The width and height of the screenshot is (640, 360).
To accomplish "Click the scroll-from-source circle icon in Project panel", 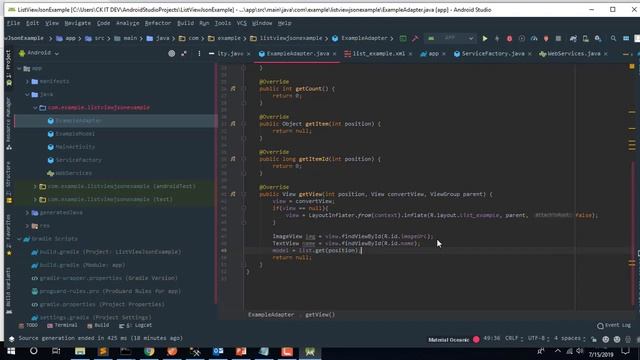I will click(x=171, y=53).
